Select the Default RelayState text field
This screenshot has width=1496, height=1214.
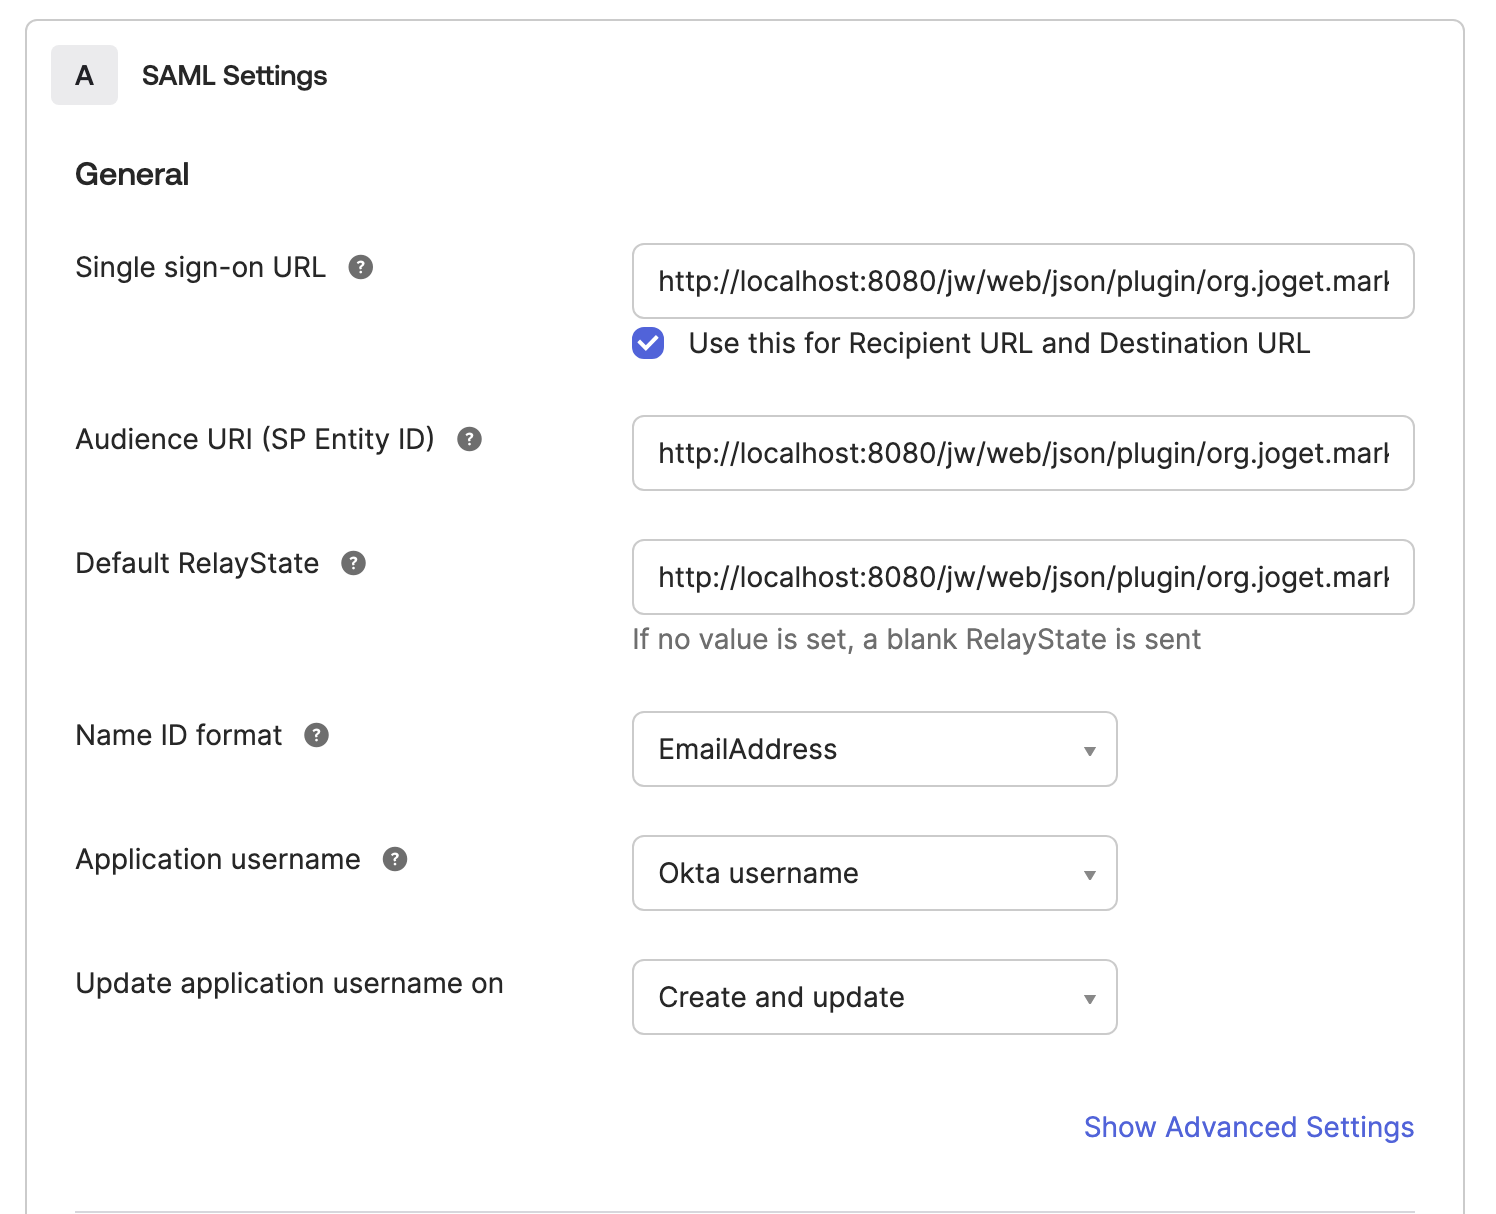(1022, 577)
